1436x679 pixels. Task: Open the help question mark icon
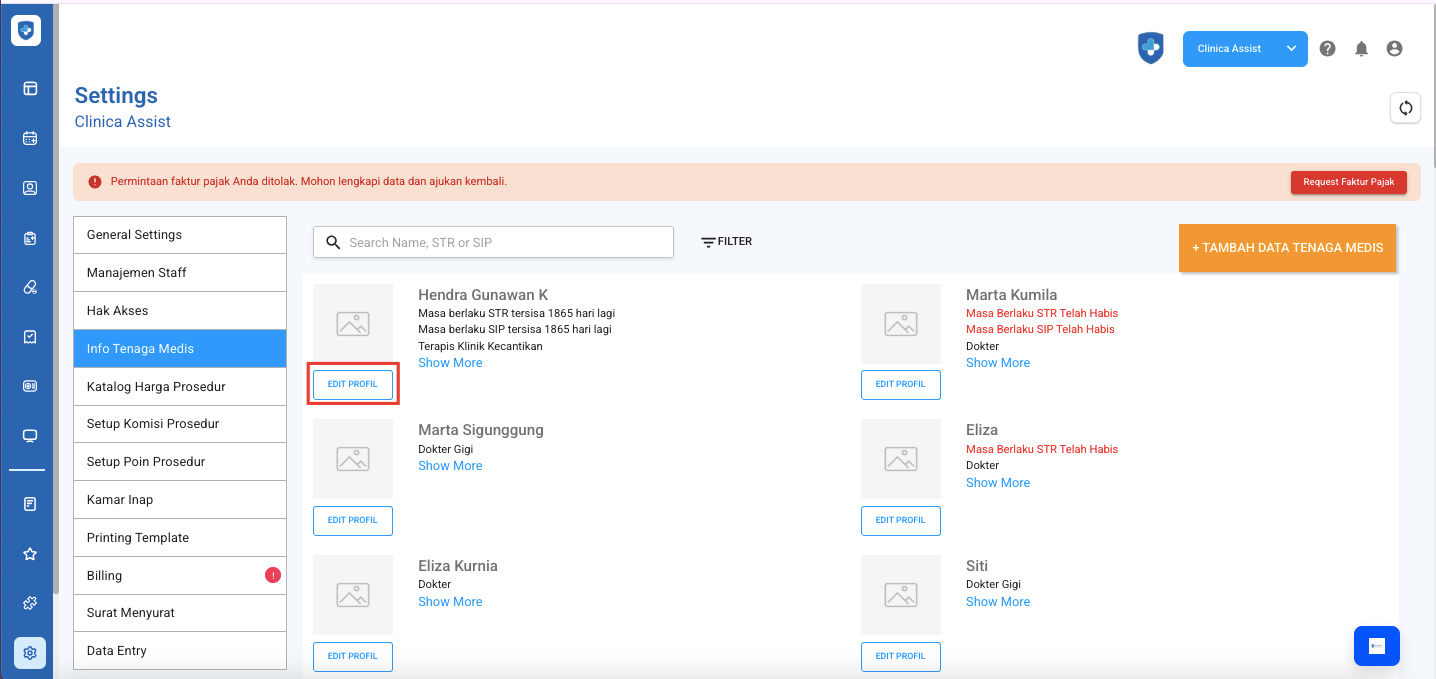click(1327, 49)
